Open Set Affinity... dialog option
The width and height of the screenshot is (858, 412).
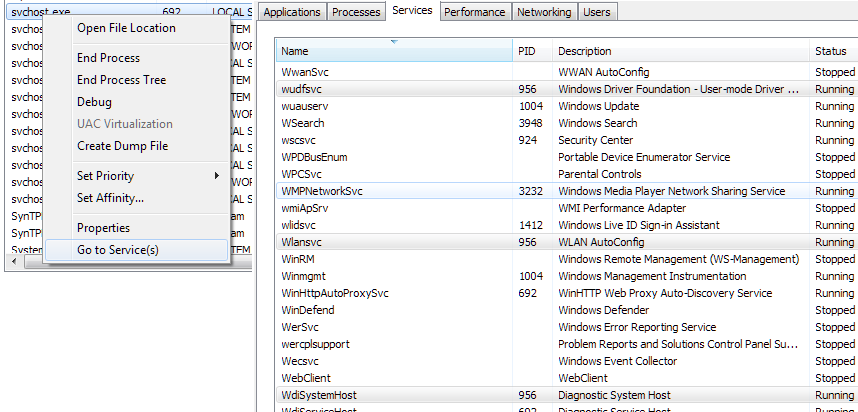[x=110, y=198]
